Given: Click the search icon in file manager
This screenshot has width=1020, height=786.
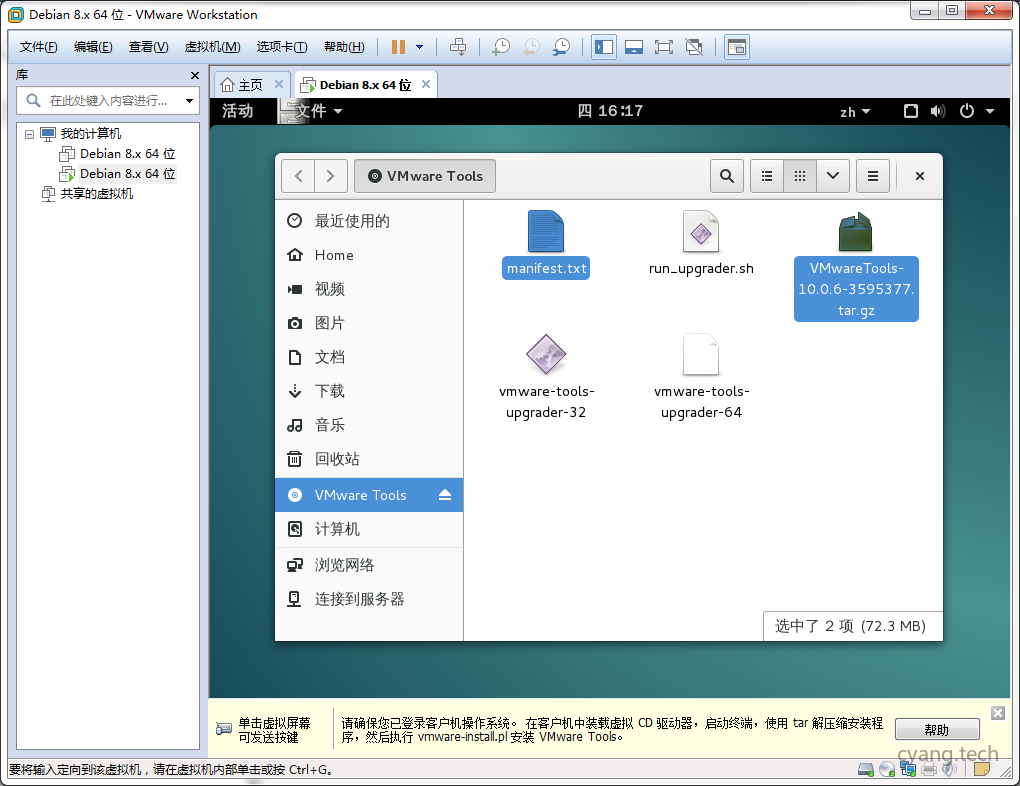Looking at the screenshot, I should [727, 176].
